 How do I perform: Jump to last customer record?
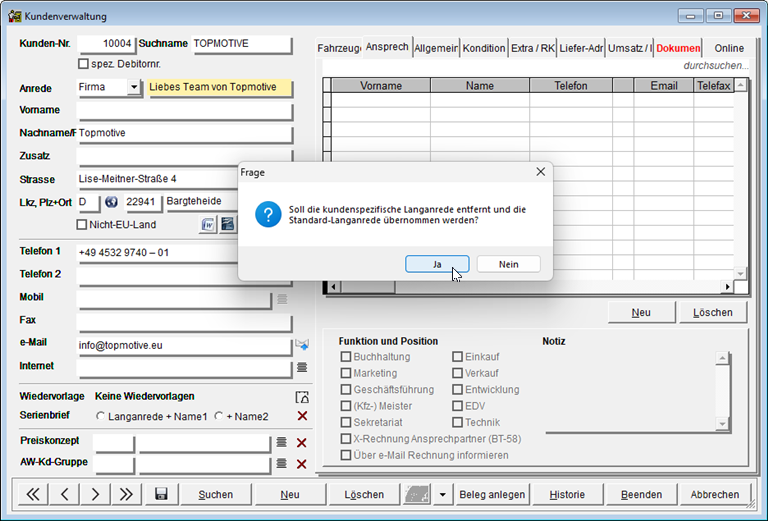click(126, 495)
